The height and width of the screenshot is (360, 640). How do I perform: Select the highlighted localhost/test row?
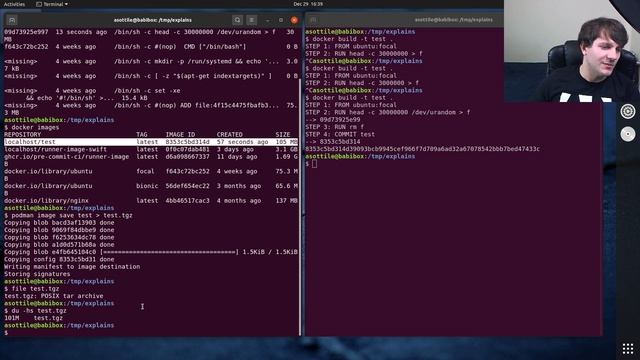pos(151,142)
